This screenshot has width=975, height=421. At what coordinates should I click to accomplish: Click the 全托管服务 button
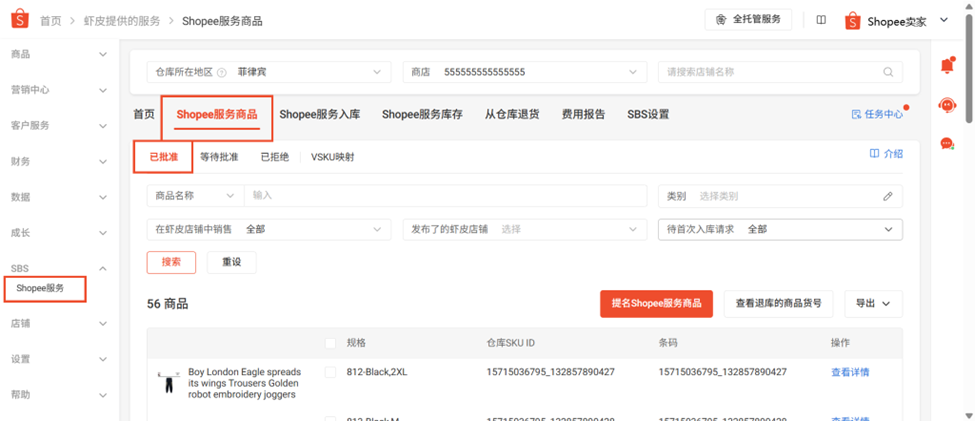tap(748, 19)
